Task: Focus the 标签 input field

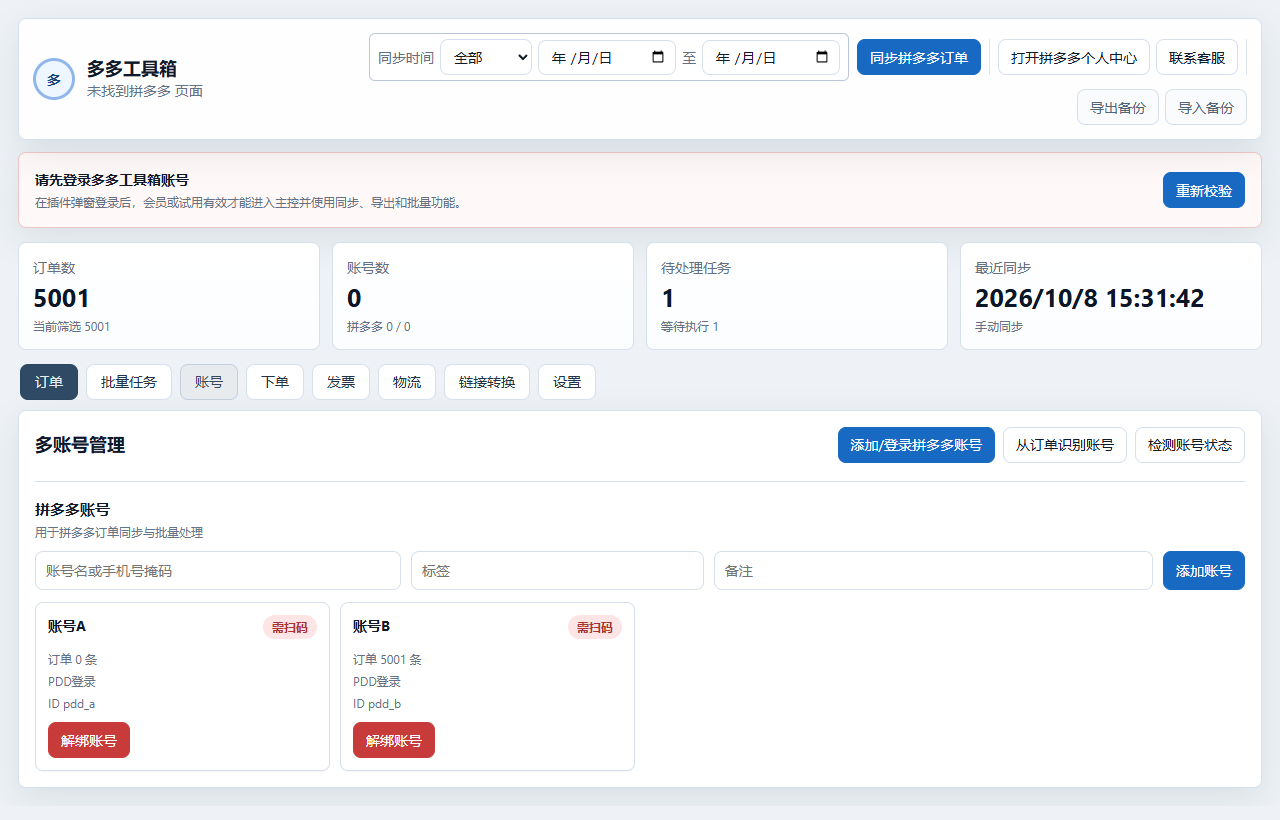Action: point(557,571)
